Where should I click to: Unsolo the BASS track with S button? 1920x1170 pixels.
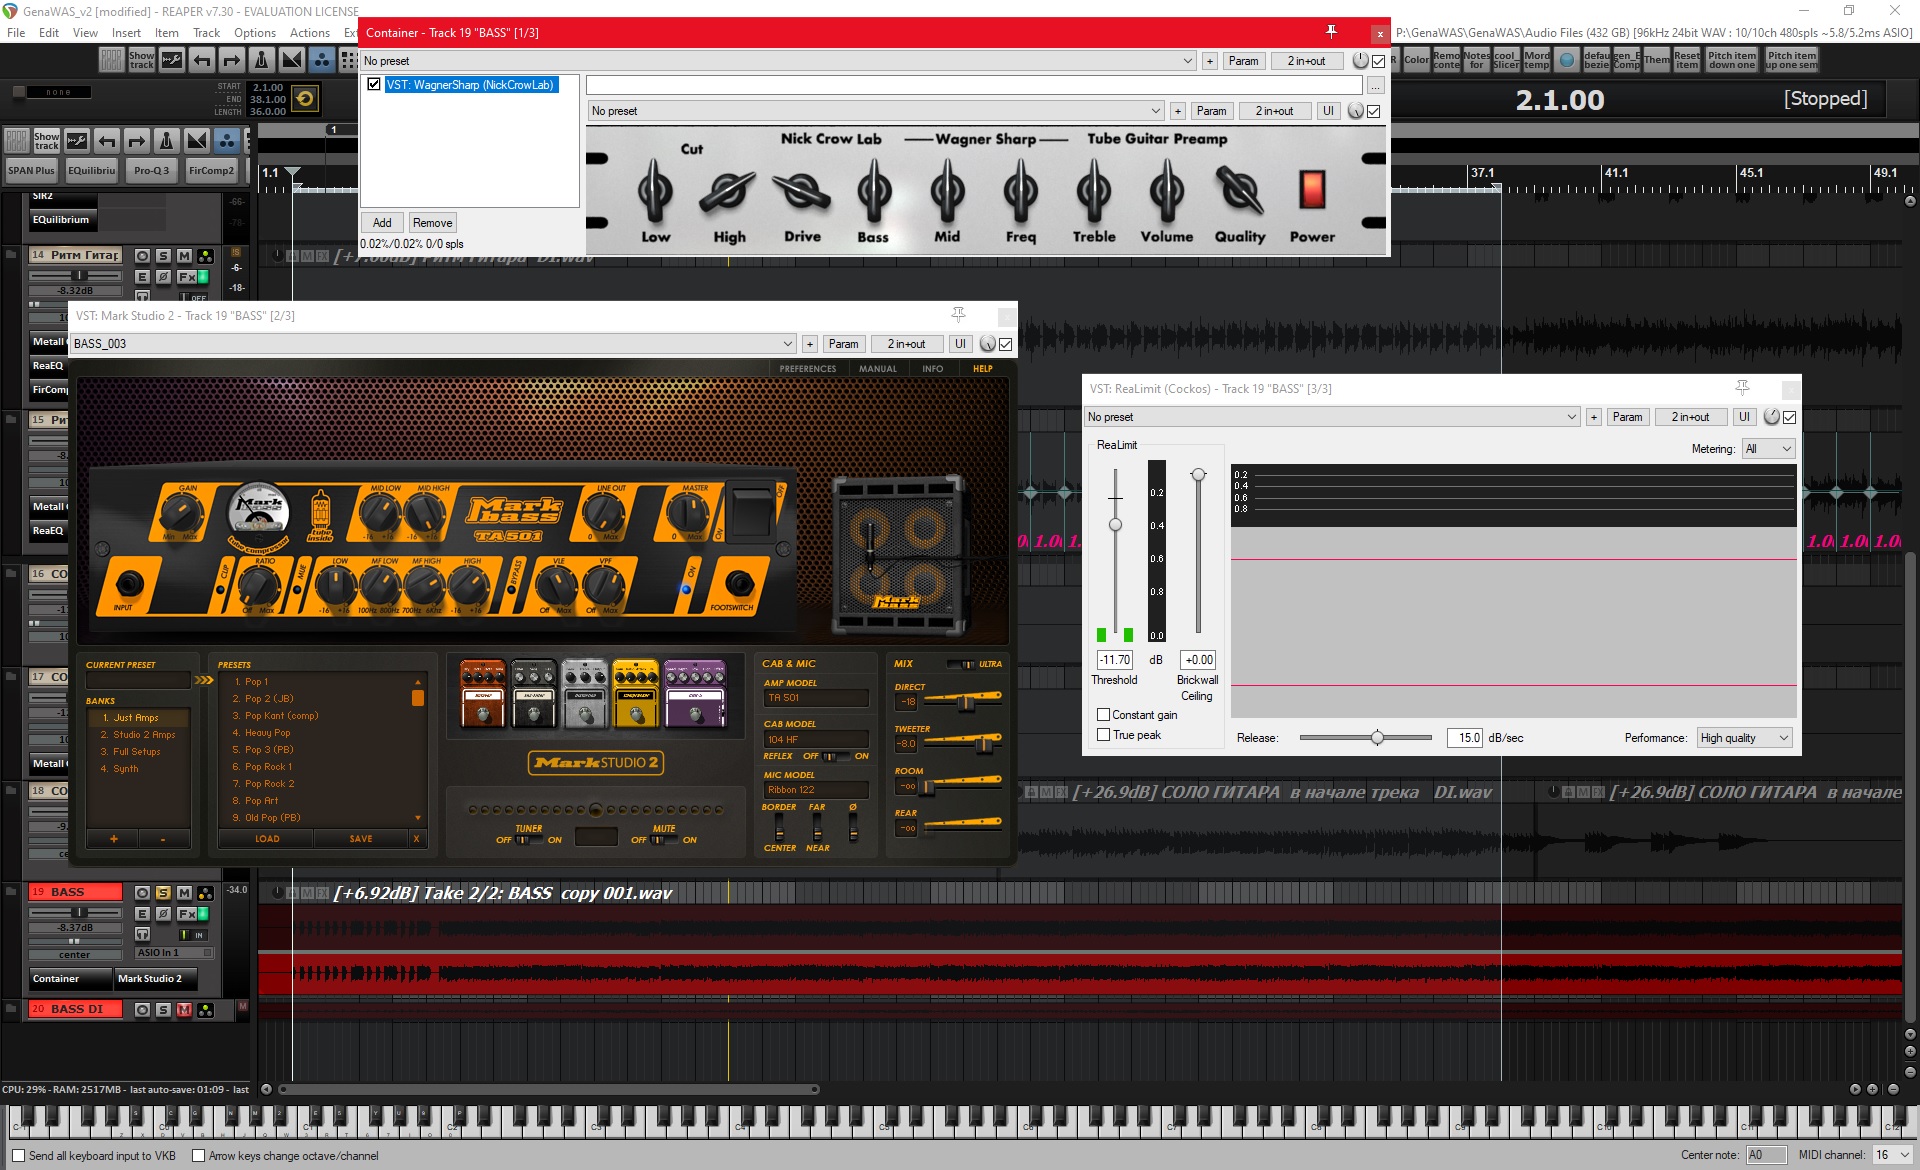(x=163, y=893)
